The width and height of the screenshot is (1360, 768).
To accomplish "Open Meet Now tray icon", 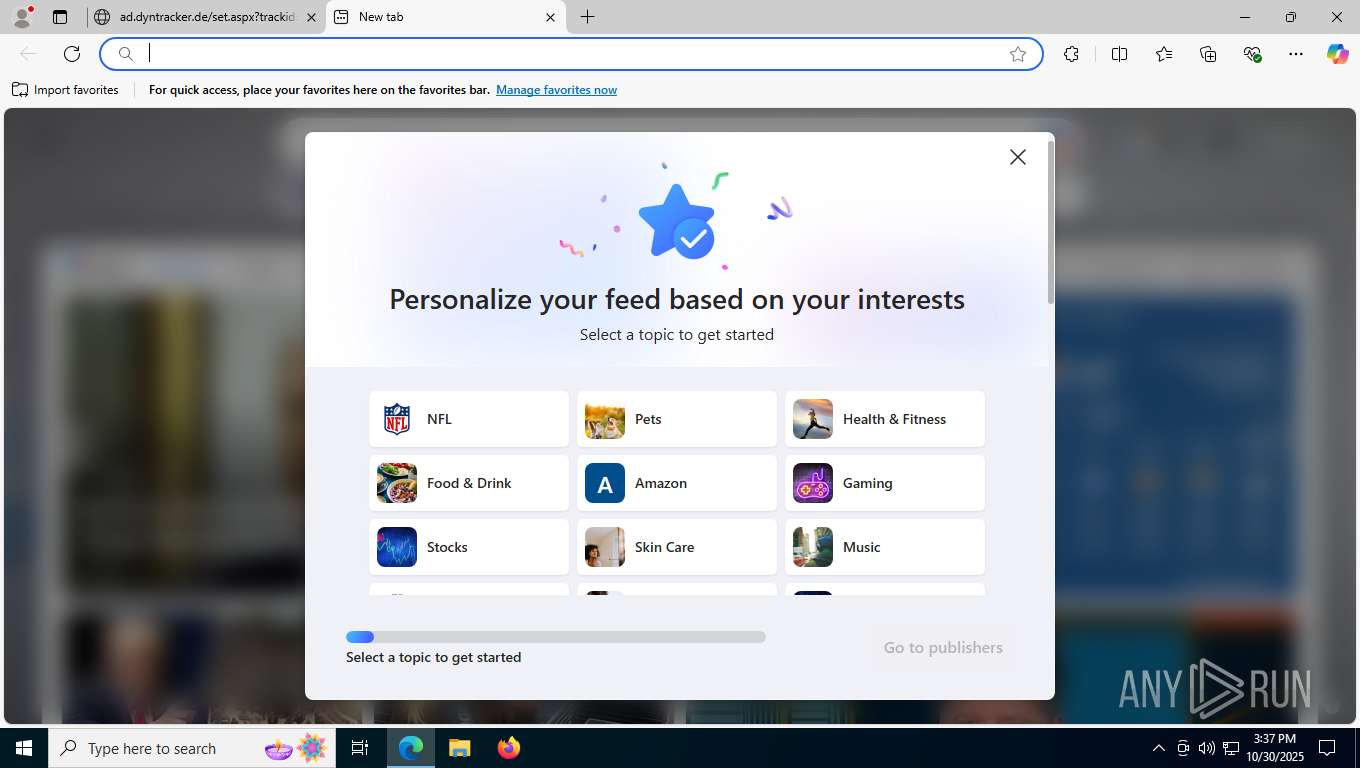I will pyautogui.click(x=1183, y=748).
